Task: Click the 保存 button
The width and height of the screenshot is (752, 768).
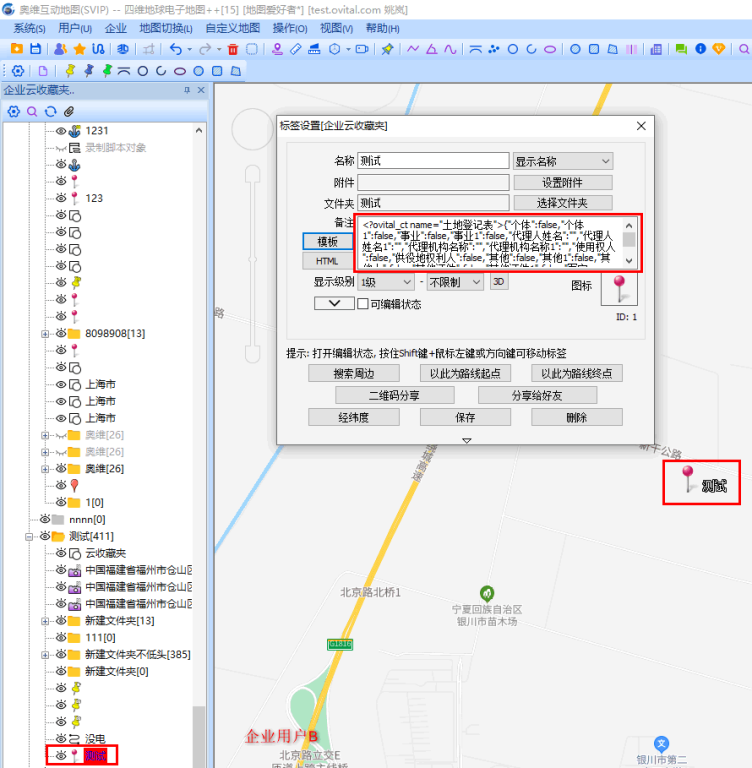Action: point(465,417)
